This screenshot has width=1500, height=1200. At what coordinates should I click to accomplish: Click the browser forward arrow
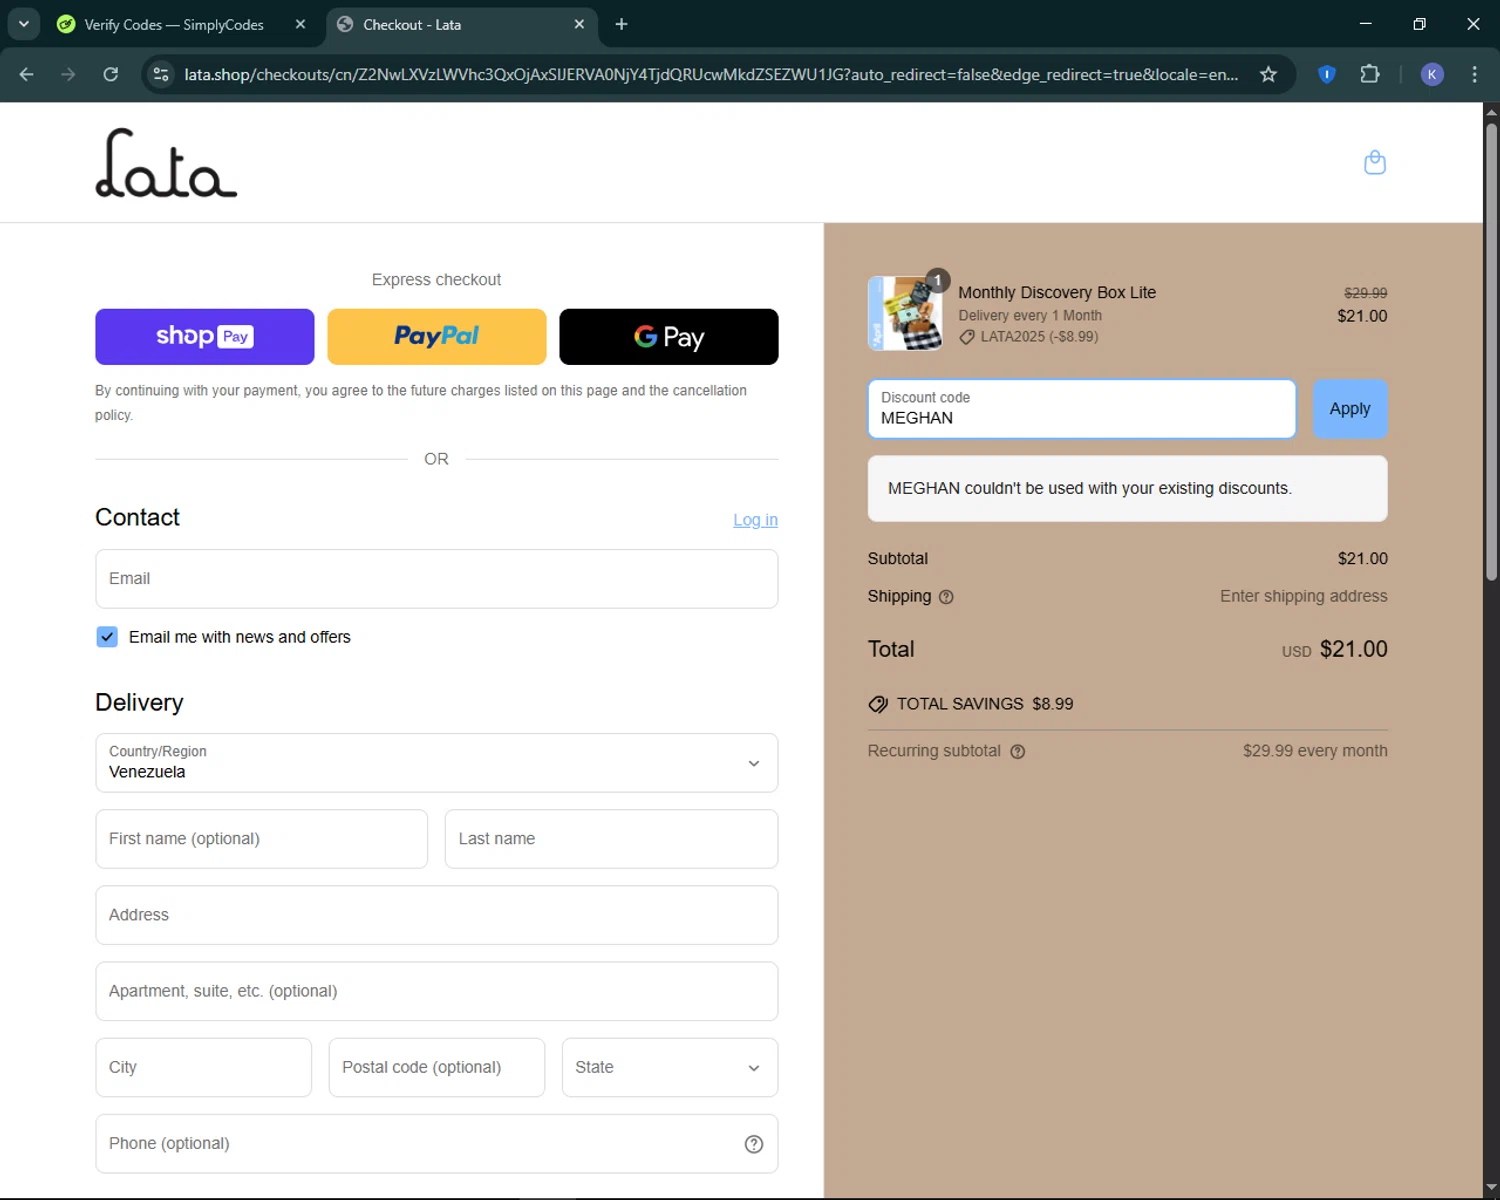68,74
